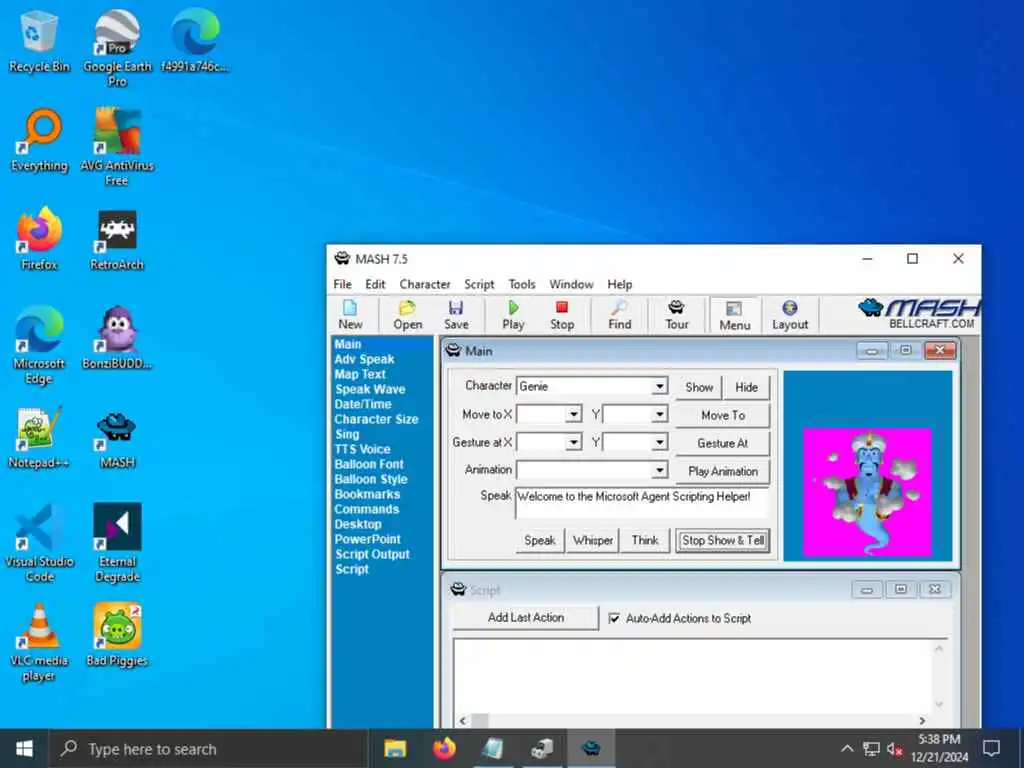1024x768 pixels.
Task: Show hidden system tray icons chevron
Action: pos(846,748)
